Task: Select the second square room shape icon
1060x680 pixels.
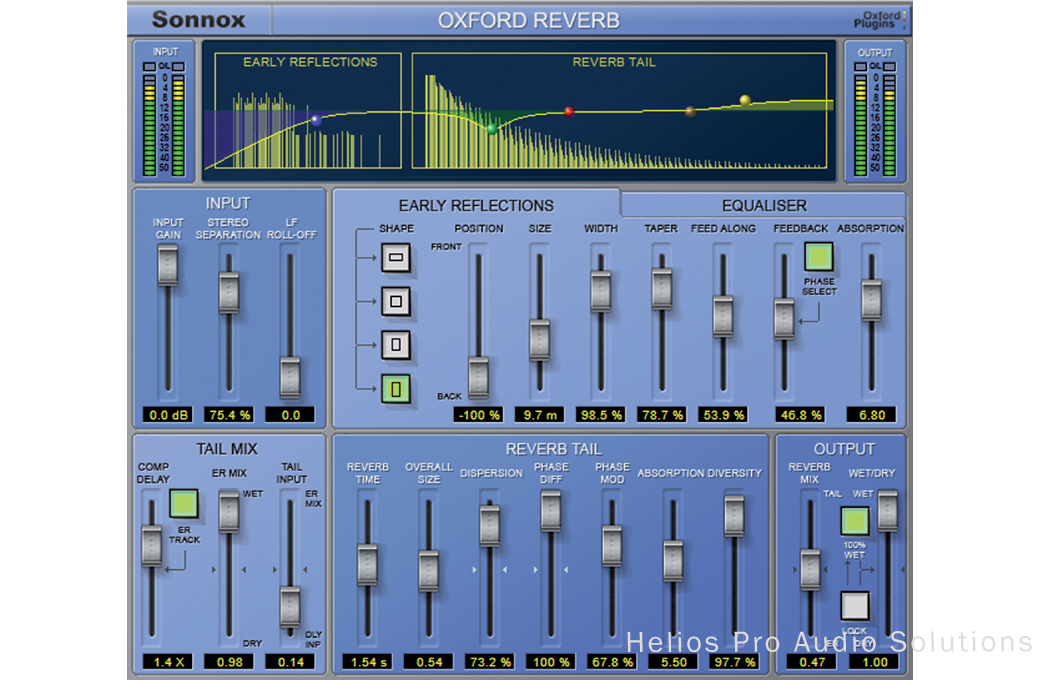Action: point(395,301)
